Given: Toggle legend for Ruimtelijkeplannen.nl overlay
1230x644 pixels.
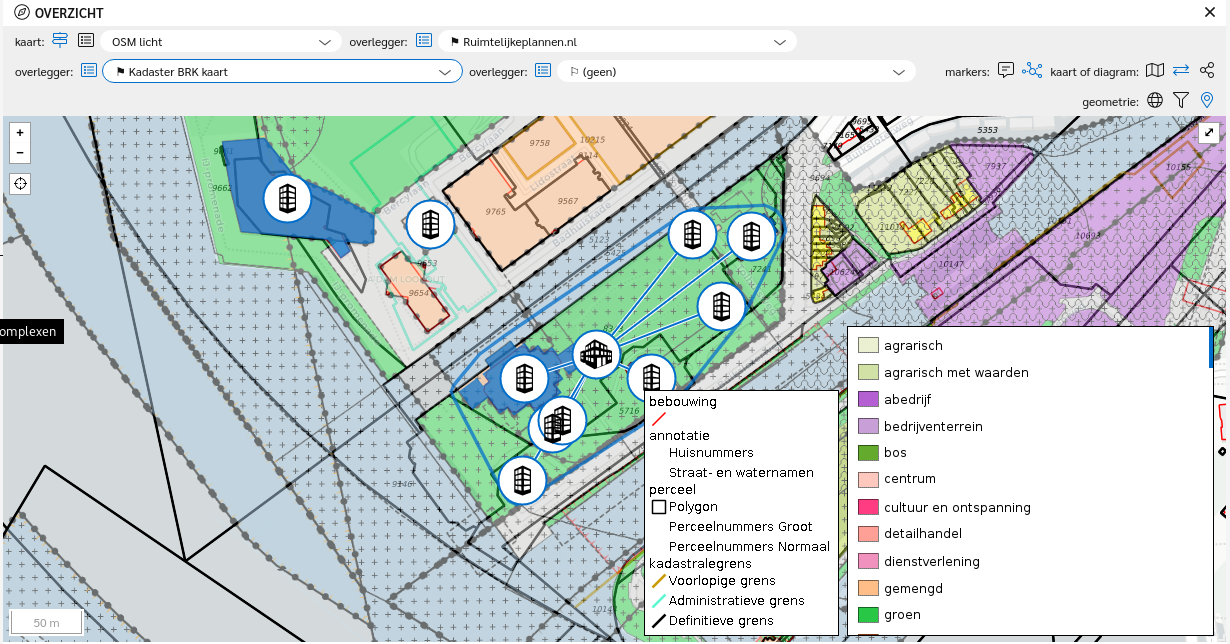Looking at the screenshot, I should pyautogui.click(x=424, y=42).
